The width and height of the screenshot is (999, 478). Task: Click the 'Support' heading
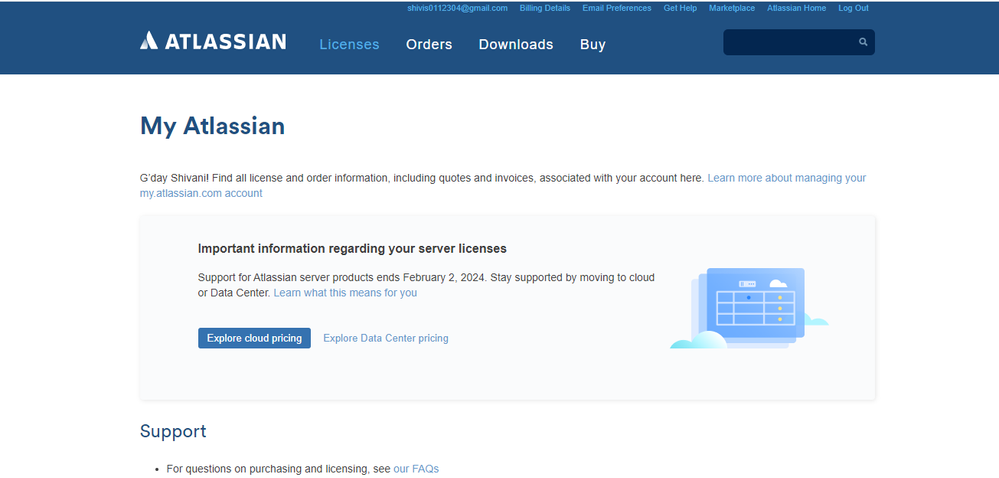(173, 431)
